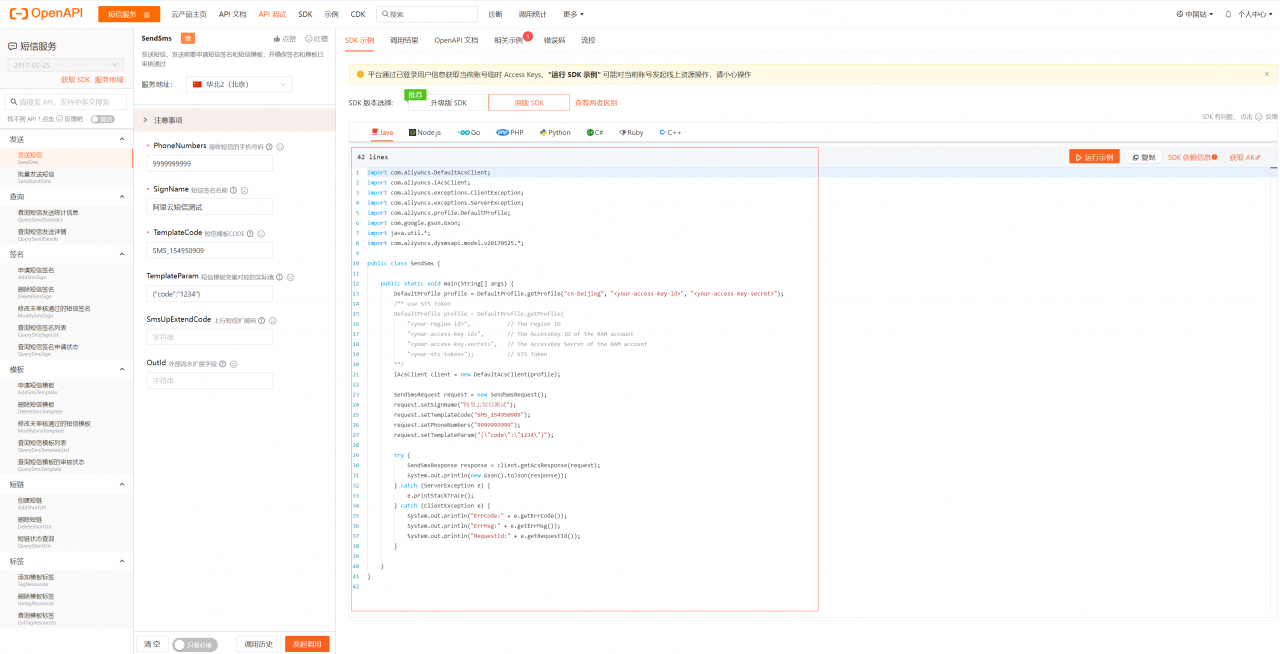Viewport: 1280px width, 654px height.
Task: Click the 调用历史 button
Action: coord(259,645)
